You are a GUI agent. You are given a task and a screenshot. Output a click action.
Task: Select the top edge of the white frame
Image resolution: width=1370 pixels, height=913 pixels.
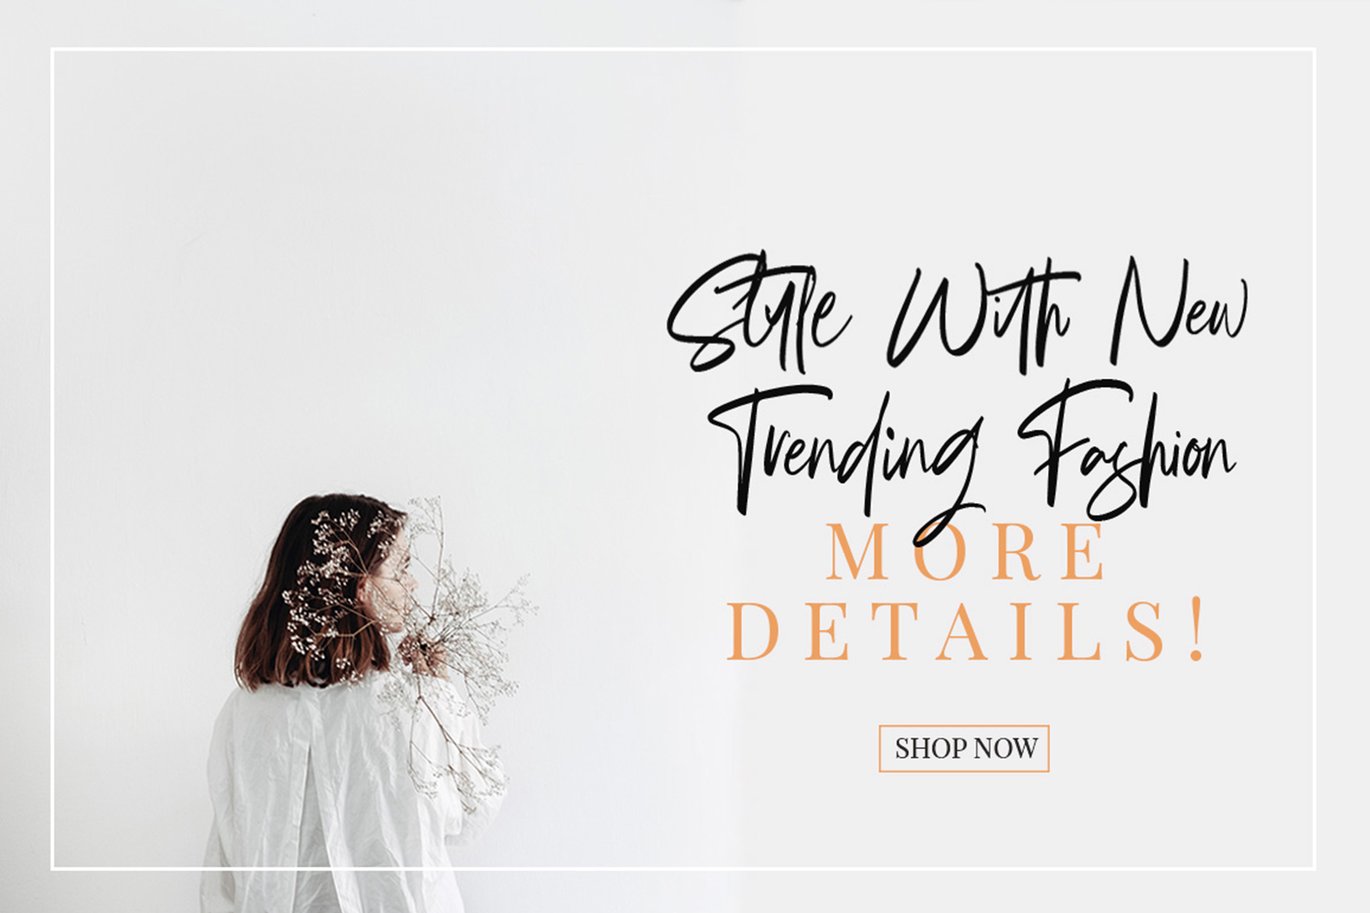(683, 49)
